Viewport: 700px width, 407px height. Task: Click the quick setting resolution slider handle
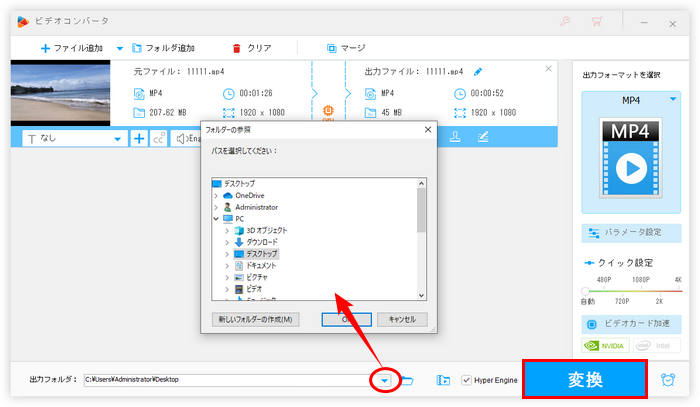coord(585,291)
